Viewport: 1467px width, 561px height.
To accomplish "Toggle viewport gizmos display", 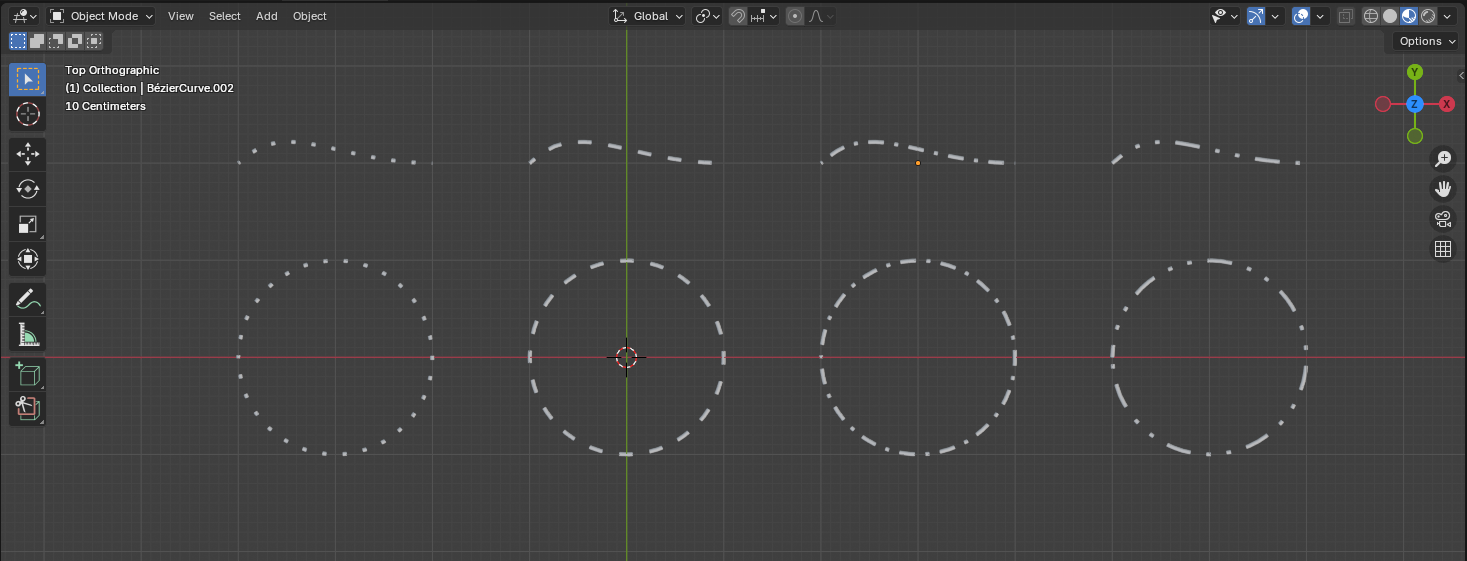I will click(1256, 16).
